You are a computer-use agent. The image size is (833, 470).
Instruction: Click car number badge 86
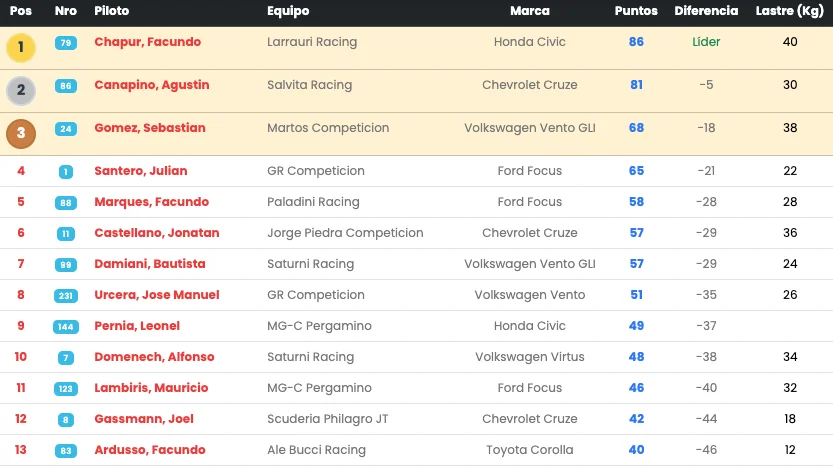66,86
